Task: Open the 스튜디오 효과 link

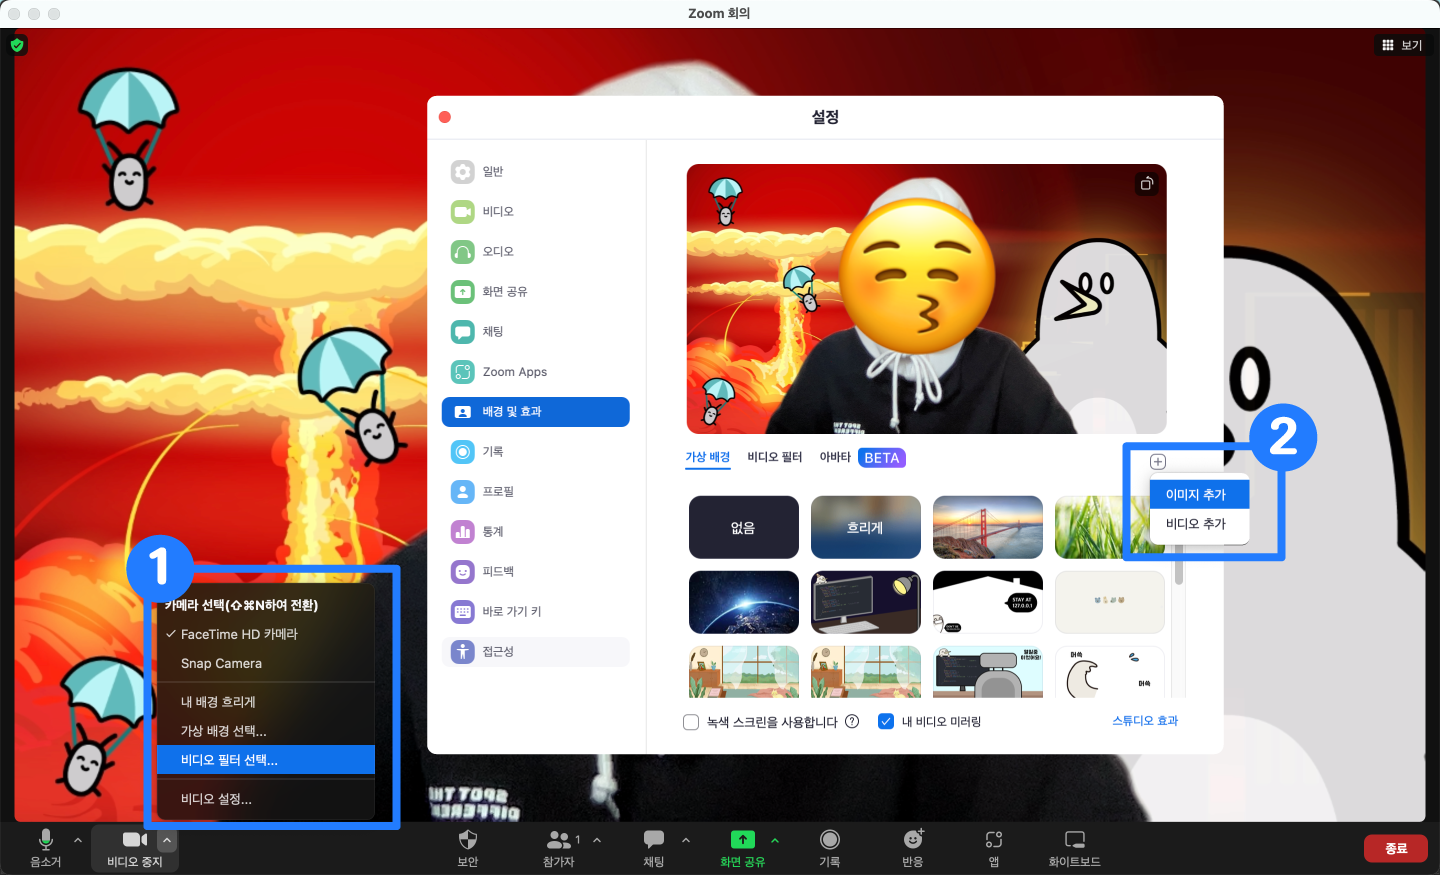Action: click(x=1145, y=721)
